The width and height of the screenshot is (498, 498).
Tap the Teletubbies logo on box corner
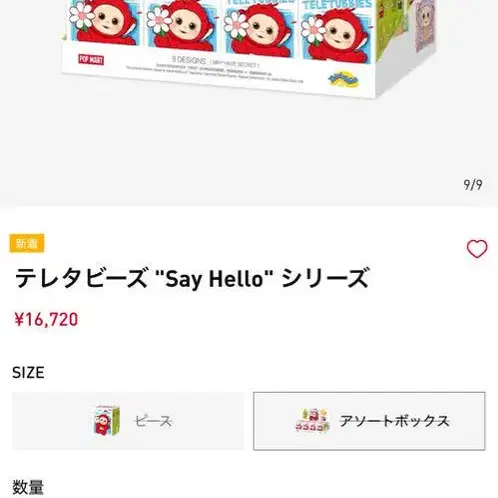click(343, 79)
